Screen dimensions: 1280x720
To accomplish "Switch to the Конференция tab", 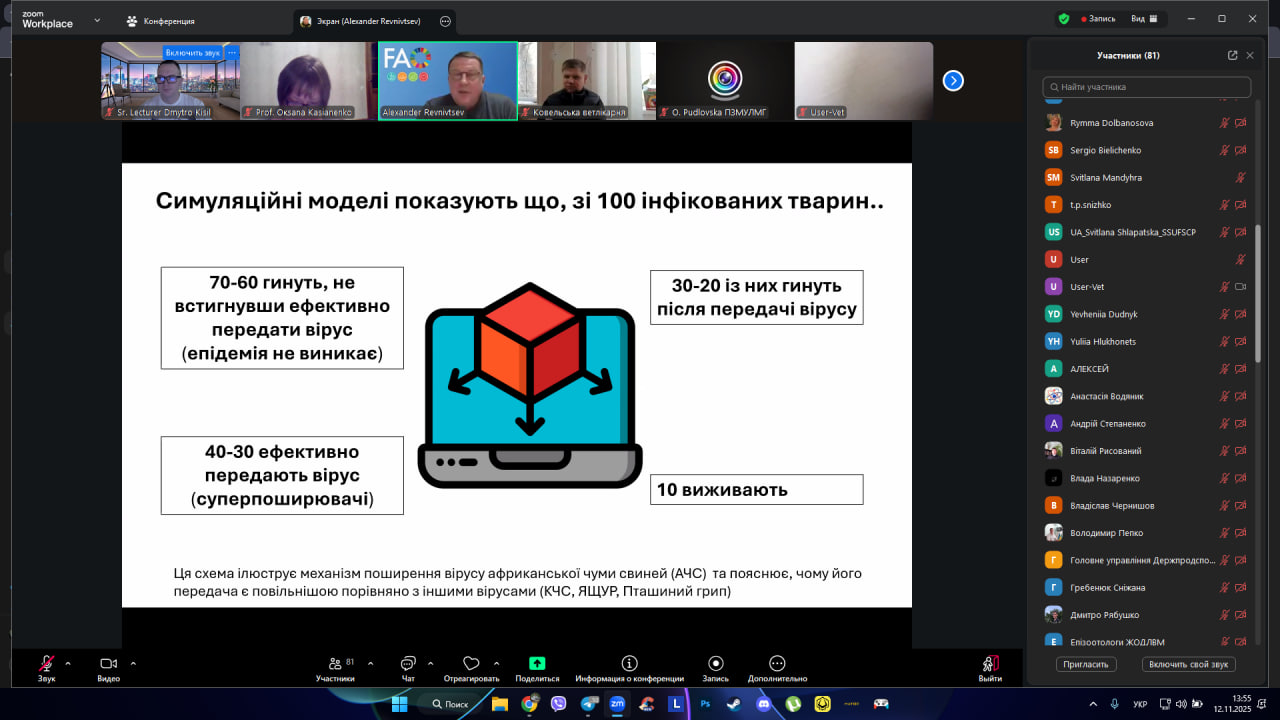I will (x=160, y=21).
